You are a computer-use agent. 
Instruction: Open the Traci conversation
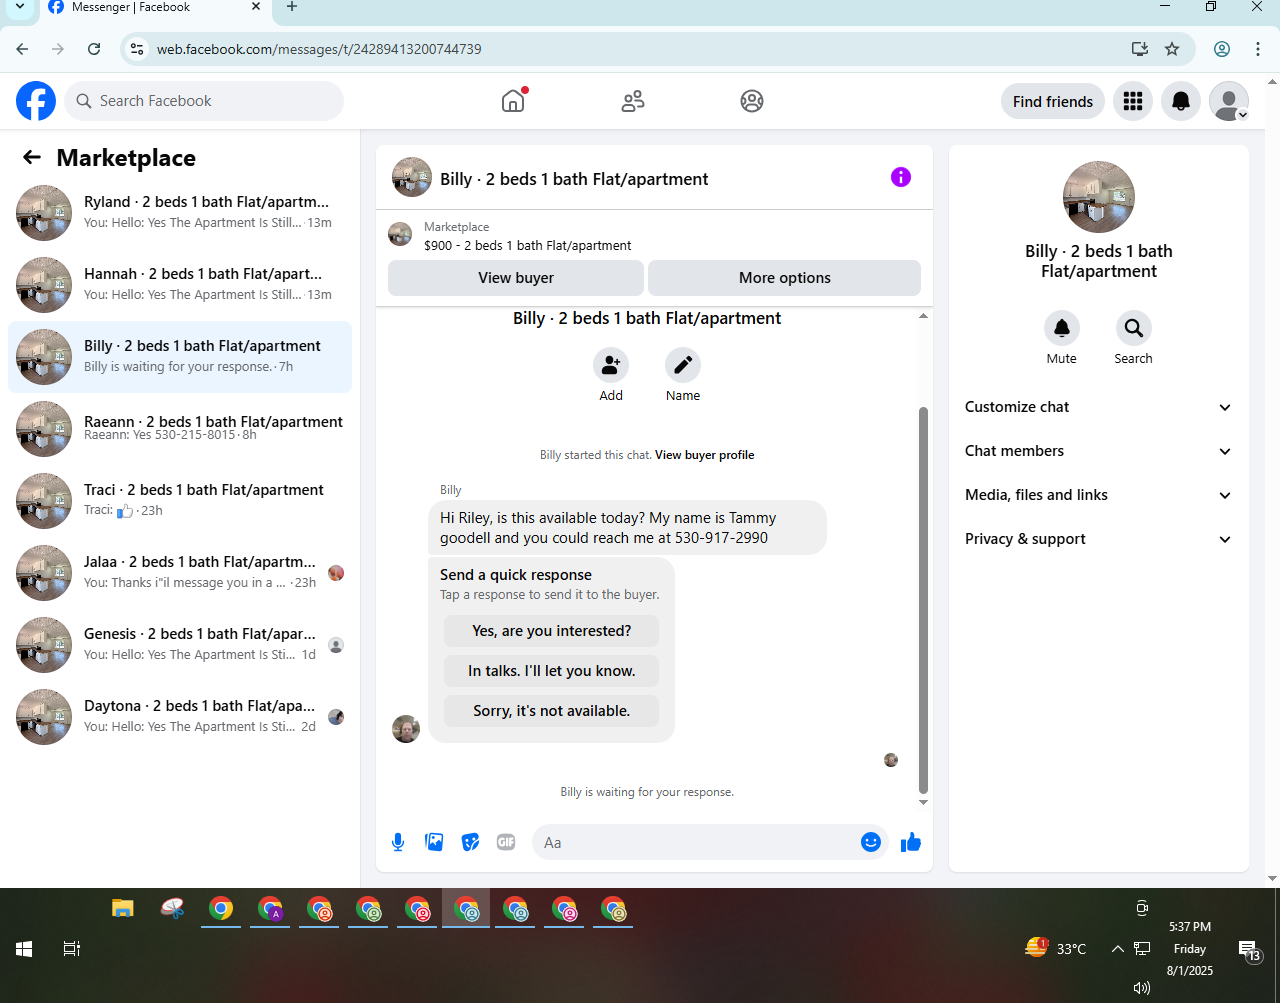[x=180, y=500]
